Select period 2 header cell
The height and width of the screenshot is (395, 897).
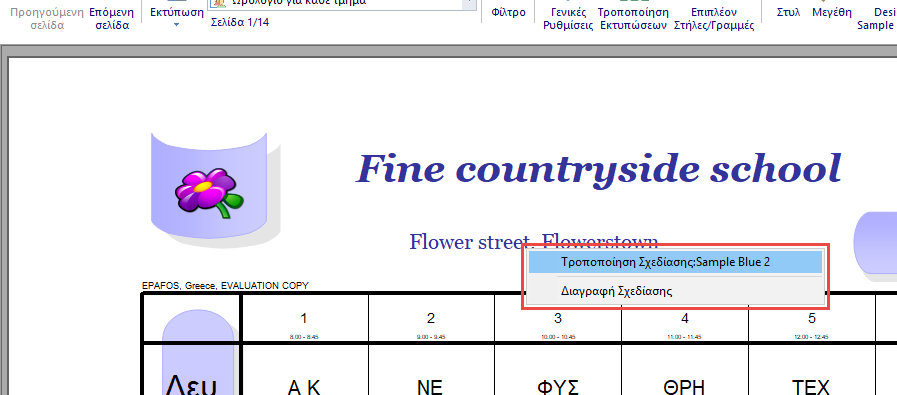coord(431,319)
